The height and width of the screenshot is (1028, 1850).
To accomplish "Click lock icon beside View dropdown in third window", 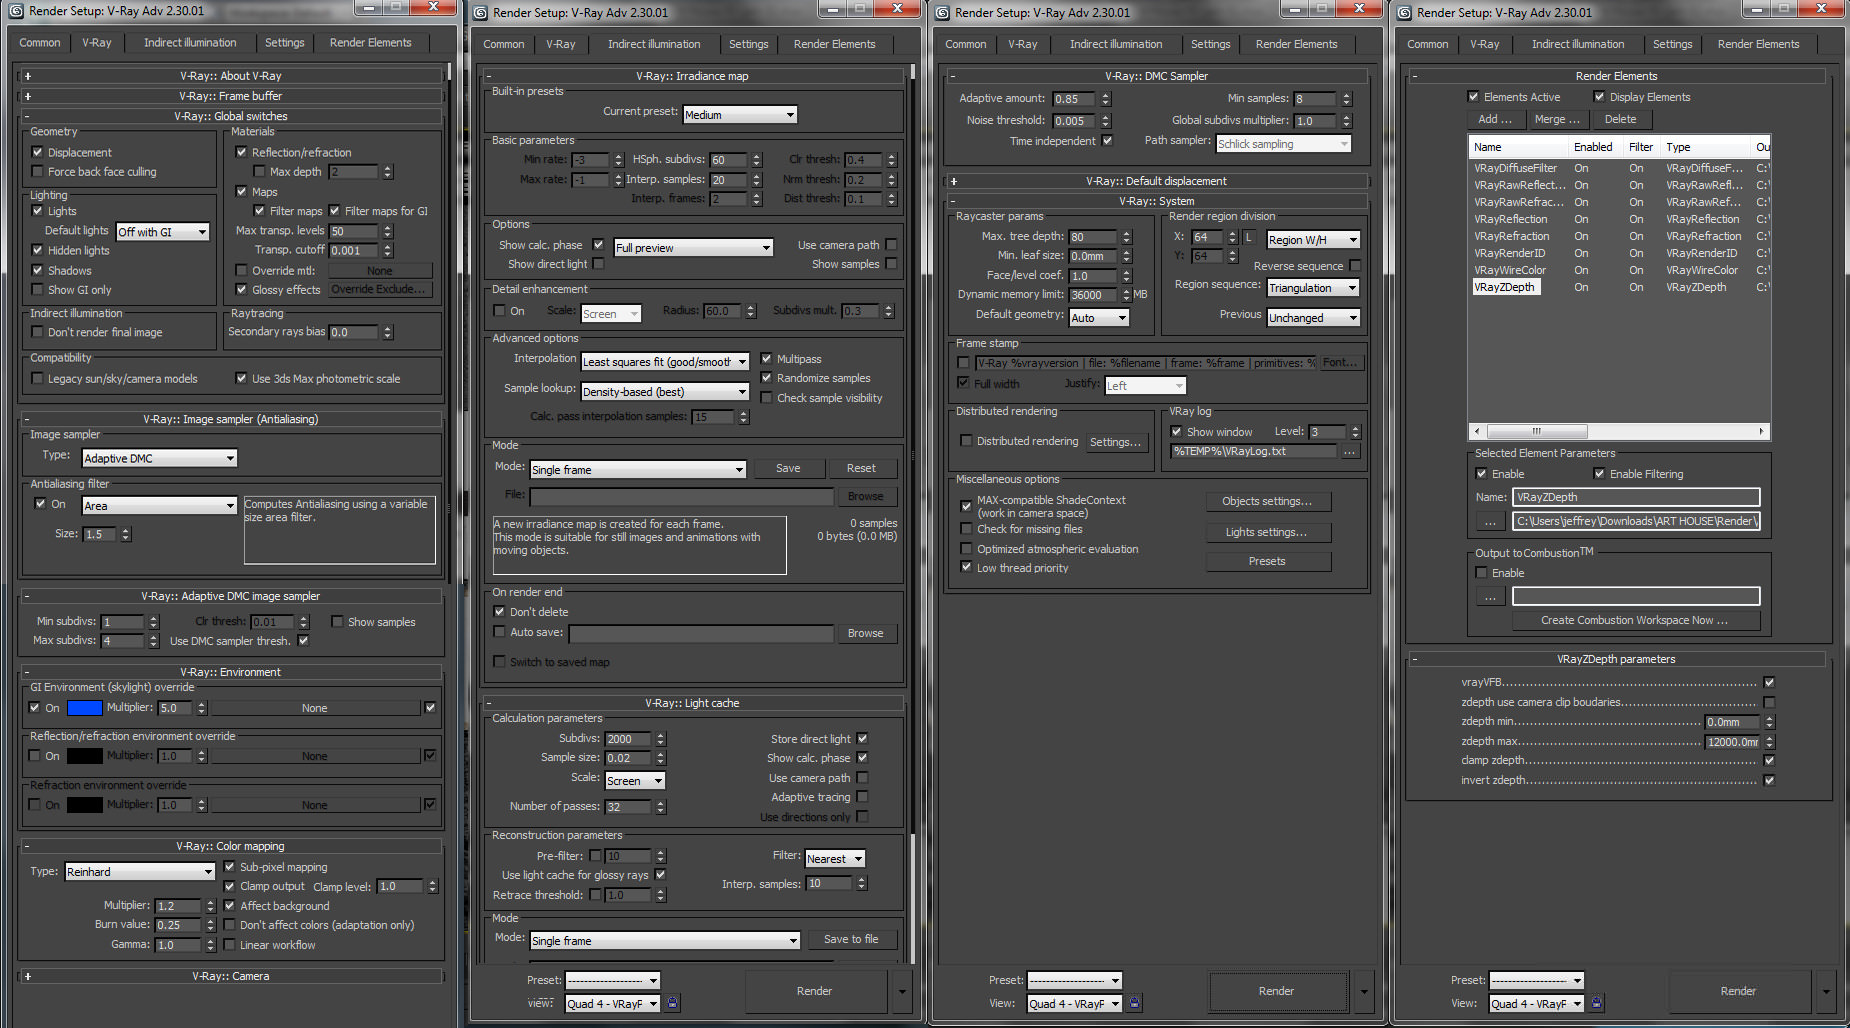I will pyautogui.click(x=1135, y=1002).
